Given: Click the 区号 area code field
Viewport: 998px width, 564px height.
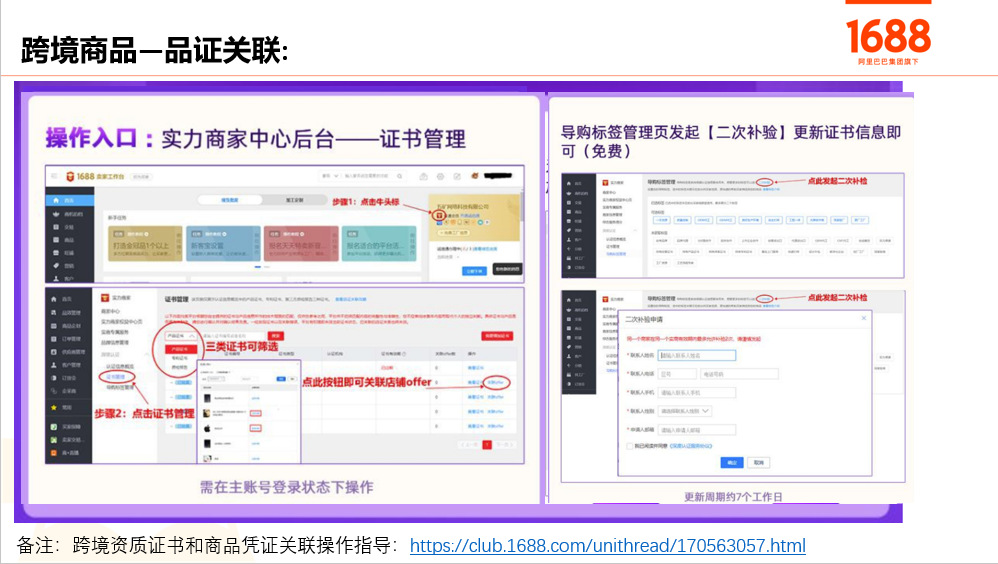Looking at the screenshot, I should (x=677, y=374).
